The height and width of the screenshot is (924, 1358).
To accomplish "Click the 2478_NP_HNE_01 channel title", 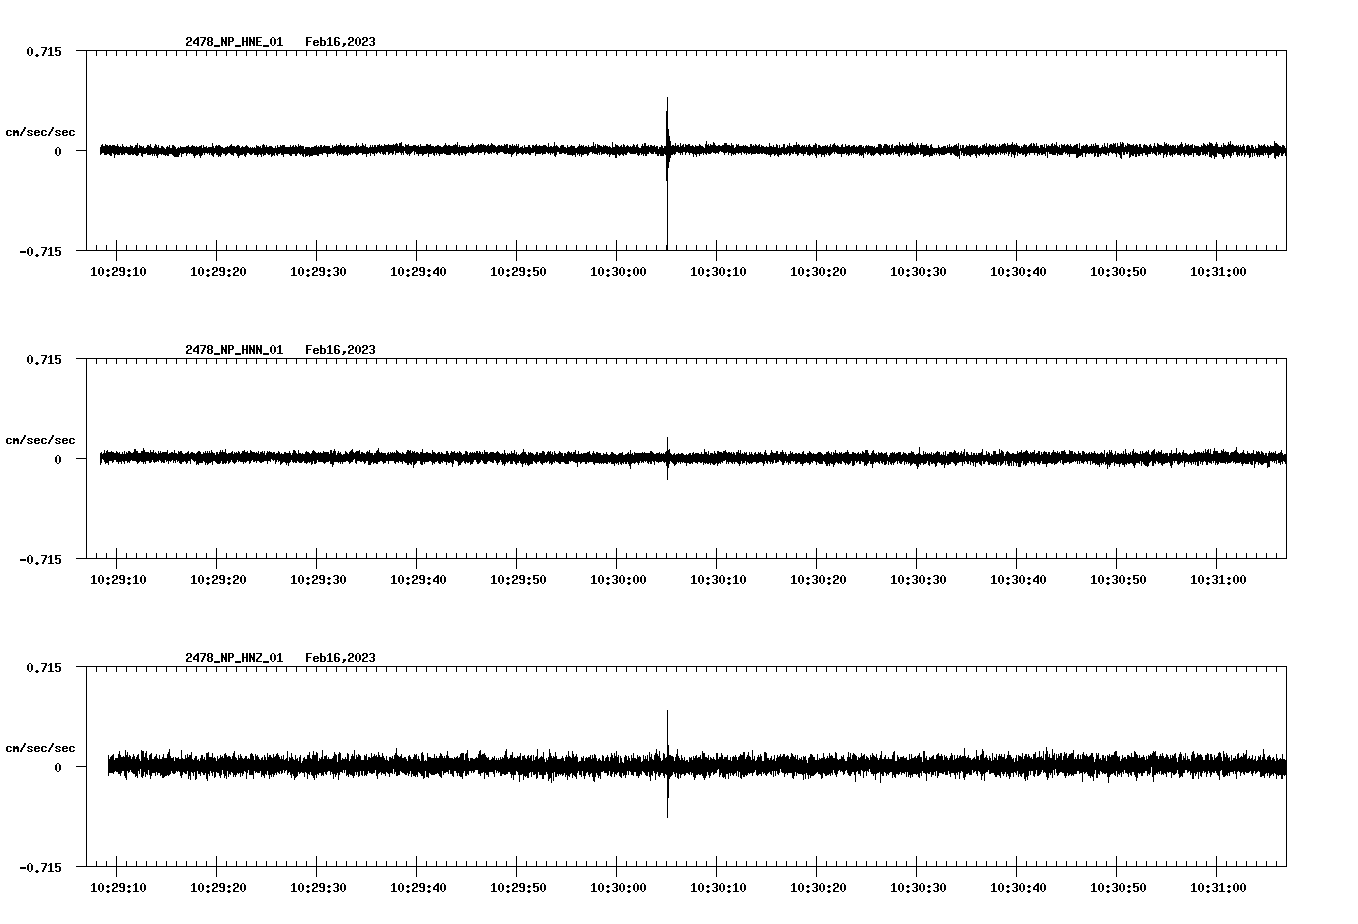I will click(234, 42).
